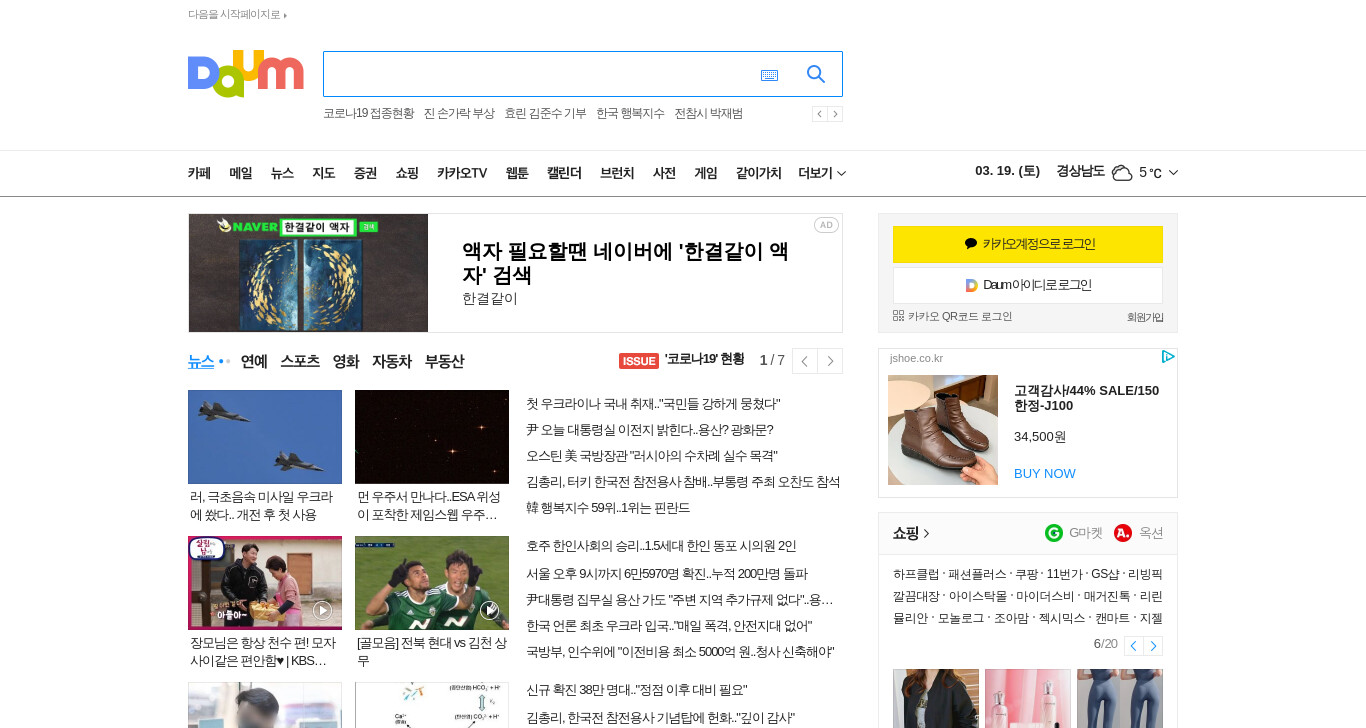Click inside the Daum search input field
Image resolution: width=1366 pixels, height=728 pixels.
click(540, 74)
